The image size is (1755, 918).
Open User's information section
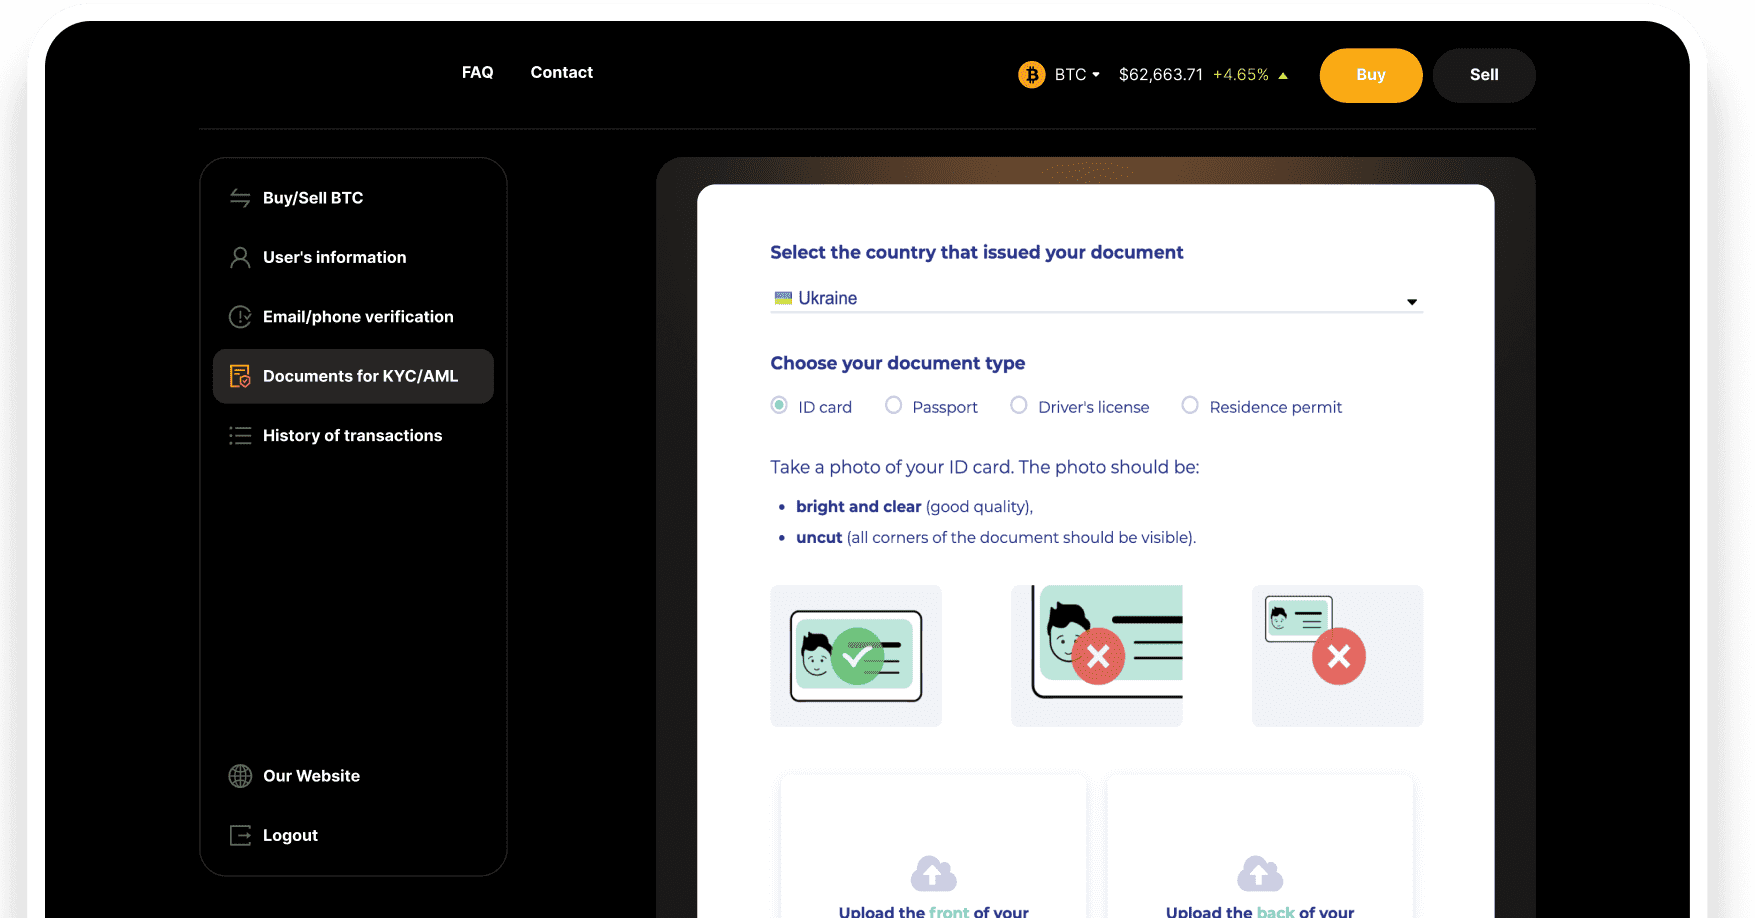(x=353, y=257)
